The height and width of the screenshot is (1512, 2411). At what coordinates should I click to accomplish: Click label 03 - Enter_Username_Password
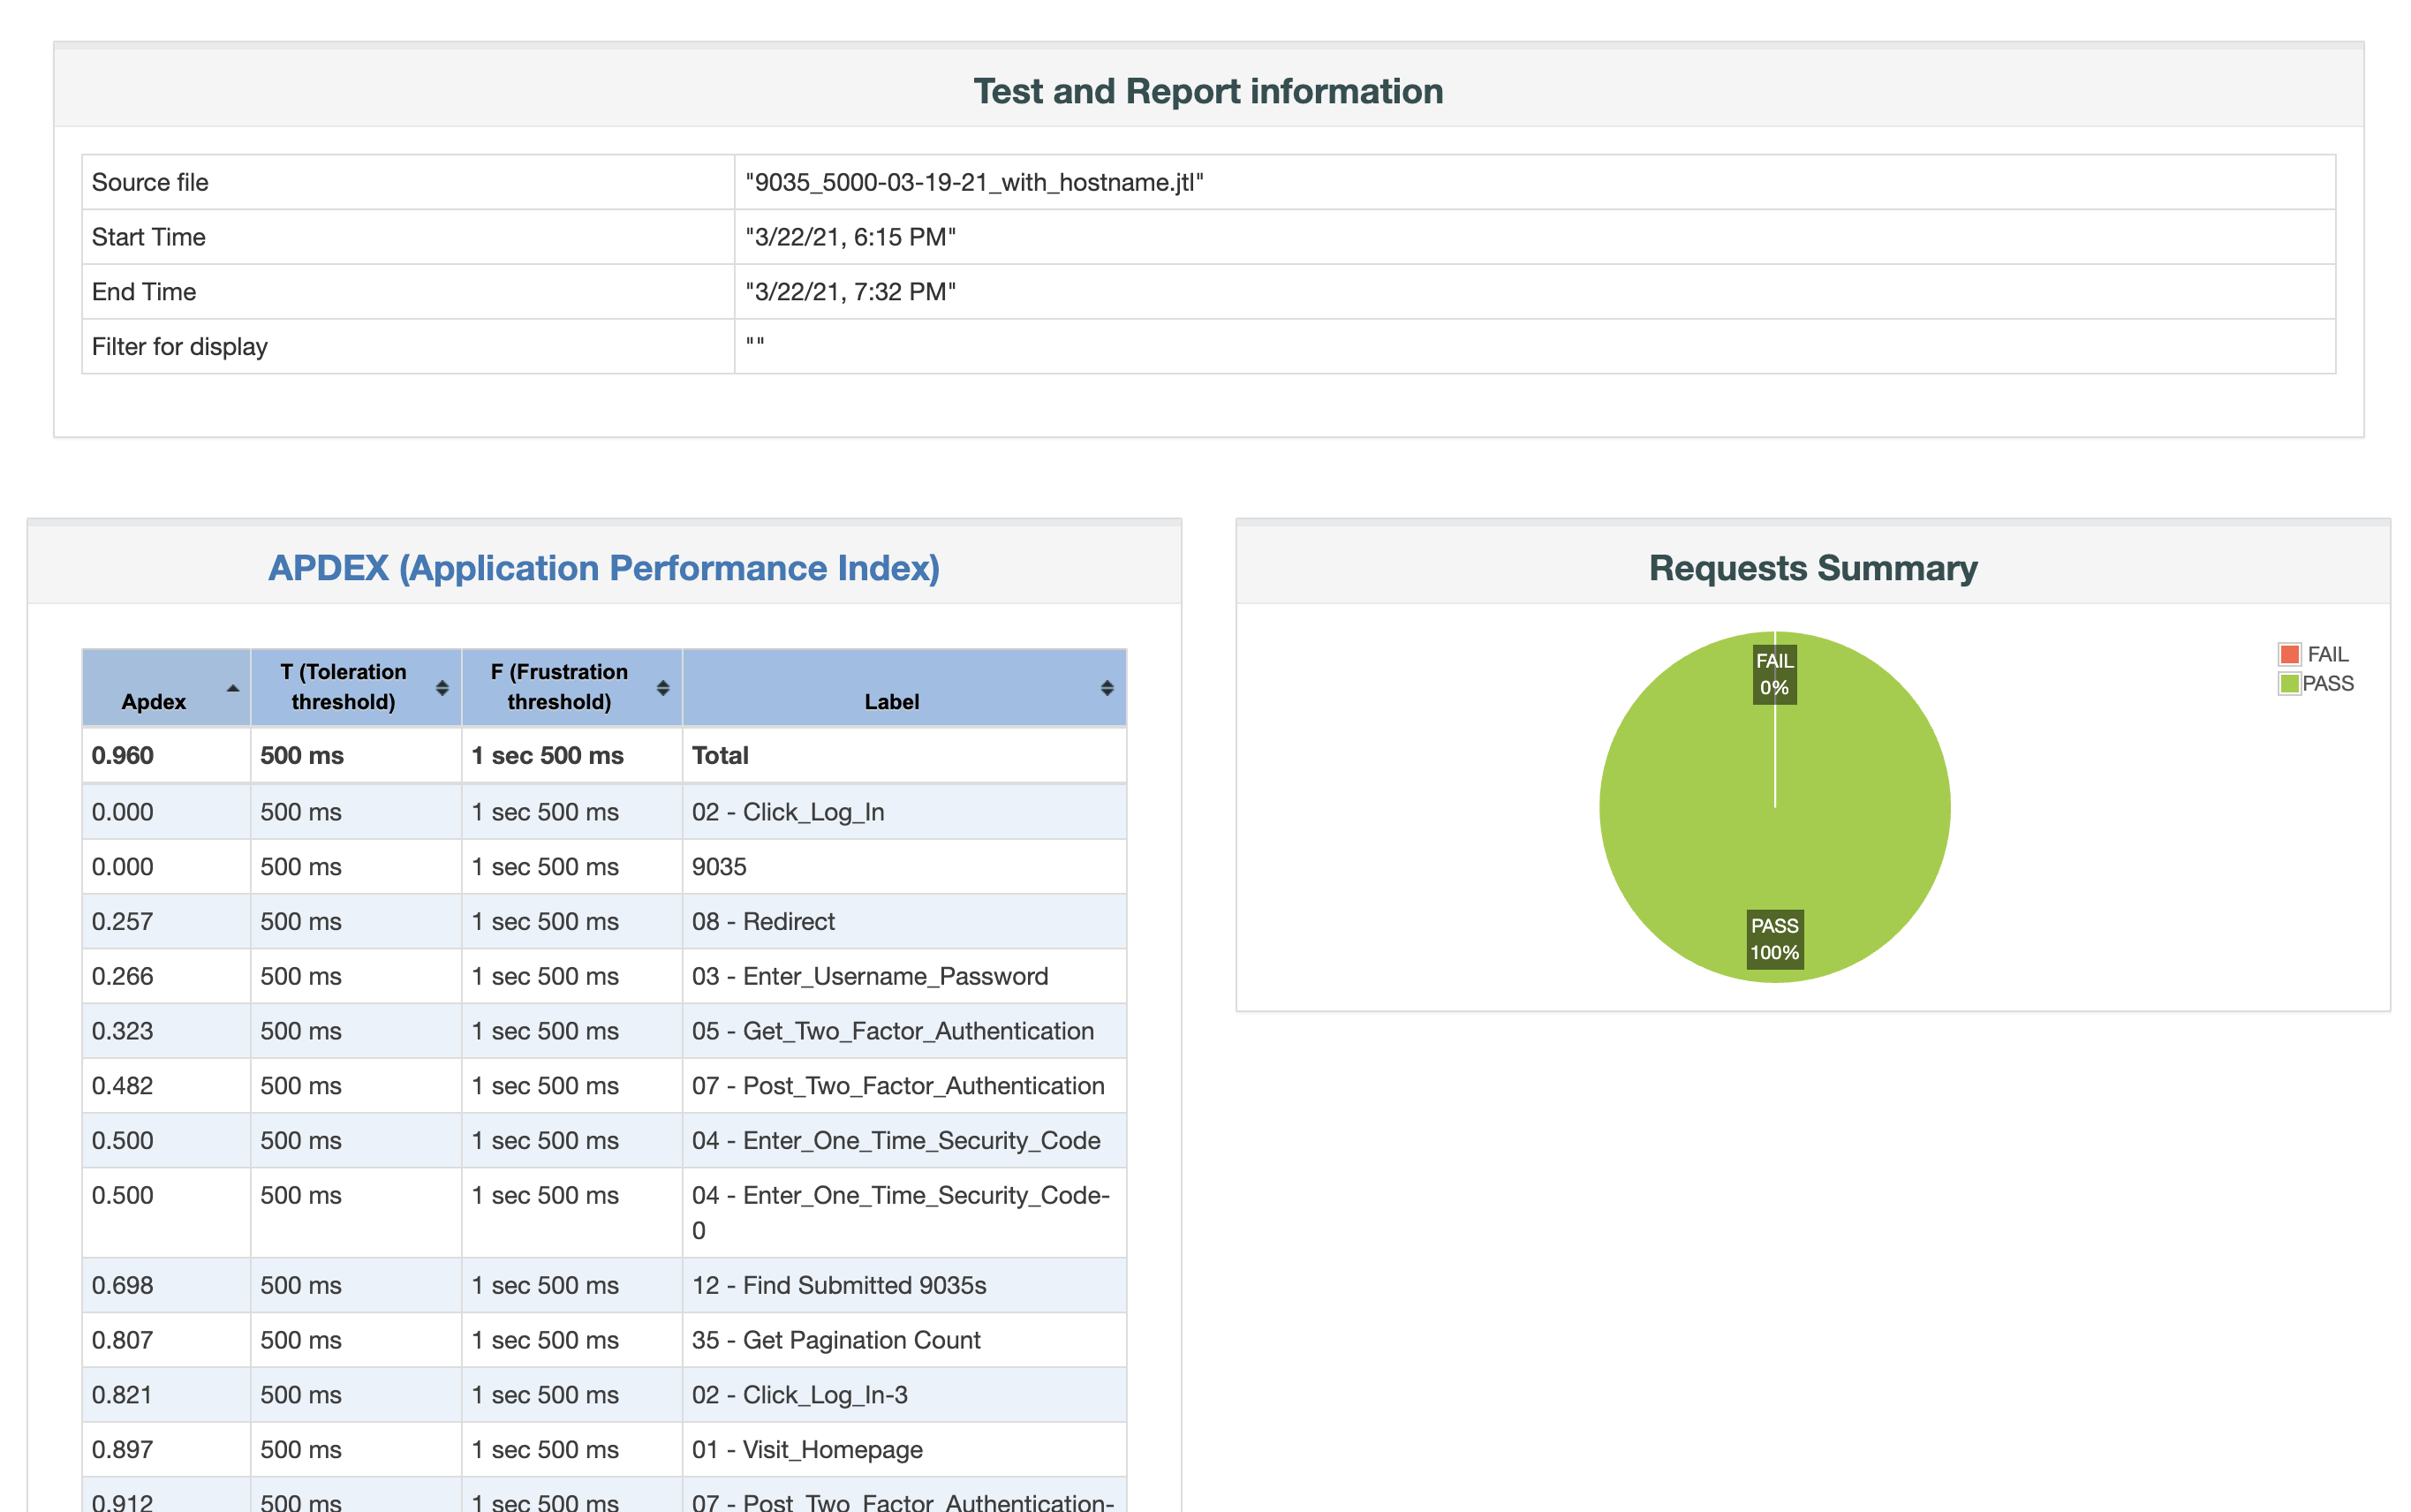point(870,977)
